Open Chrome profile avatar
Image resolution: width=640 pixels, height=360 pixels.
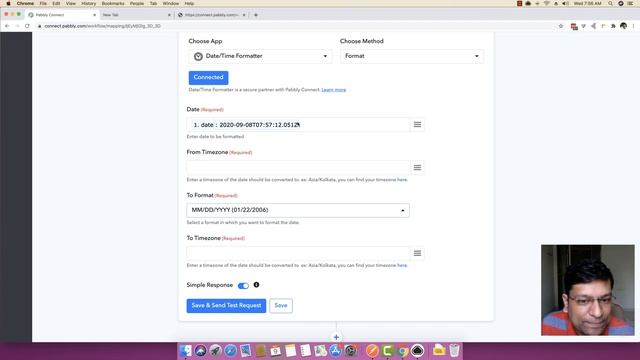(623, 26)
